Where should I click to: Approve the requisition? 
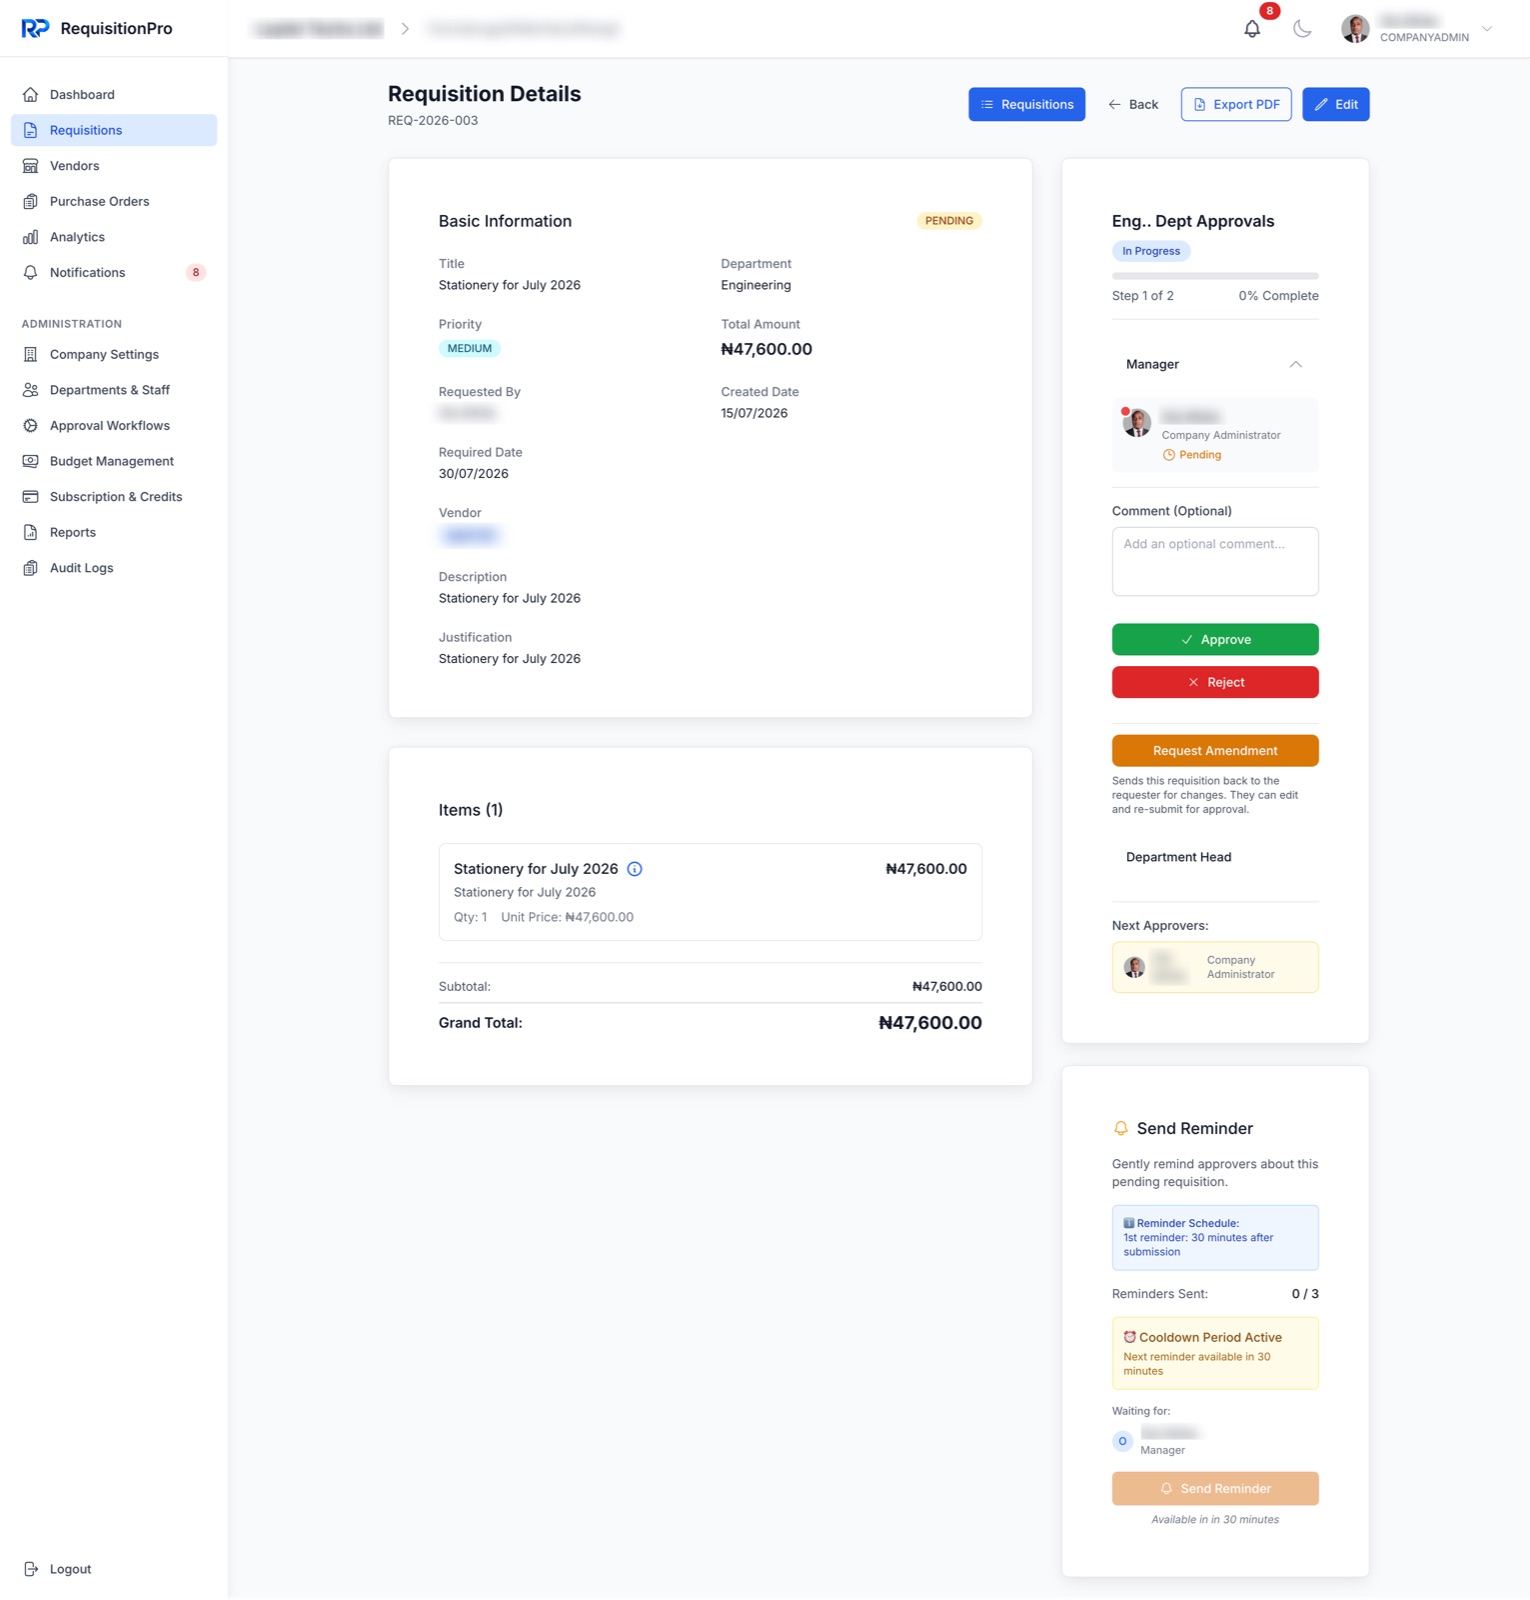pyautogui.click(x=1215, y=640)
